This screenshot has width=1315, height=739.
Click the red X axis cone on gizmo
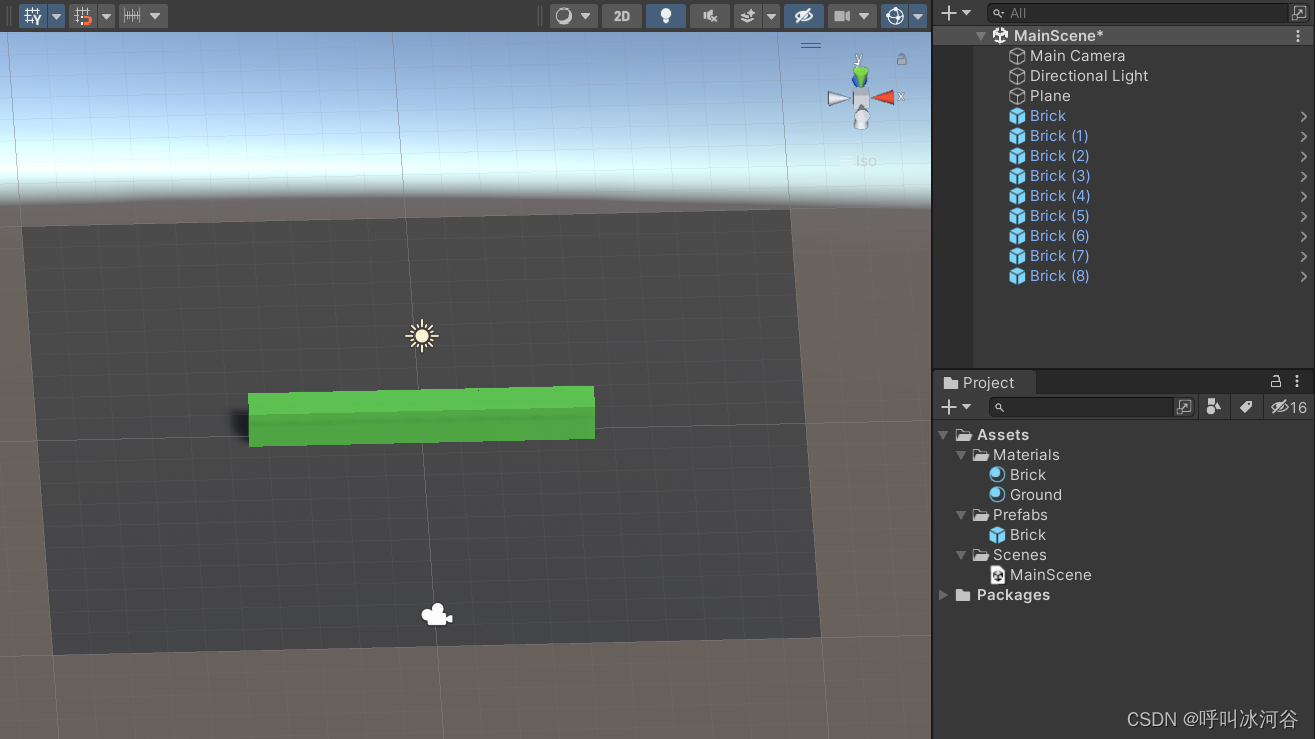883,97
